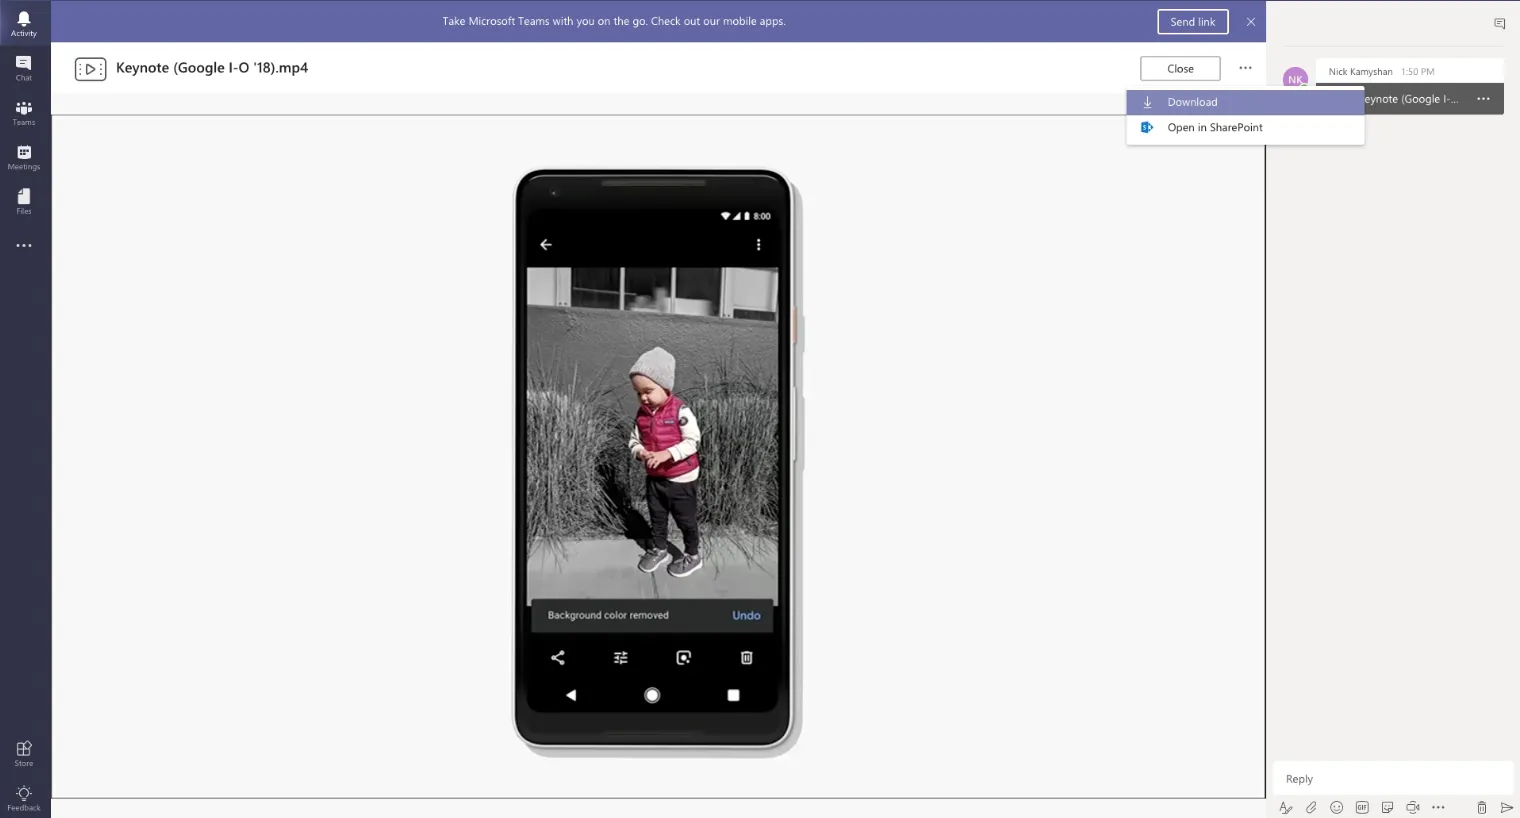Screen dimensions: 1520x818
Task: Choose Open in SharePoint
Action: click(1214, 127)
